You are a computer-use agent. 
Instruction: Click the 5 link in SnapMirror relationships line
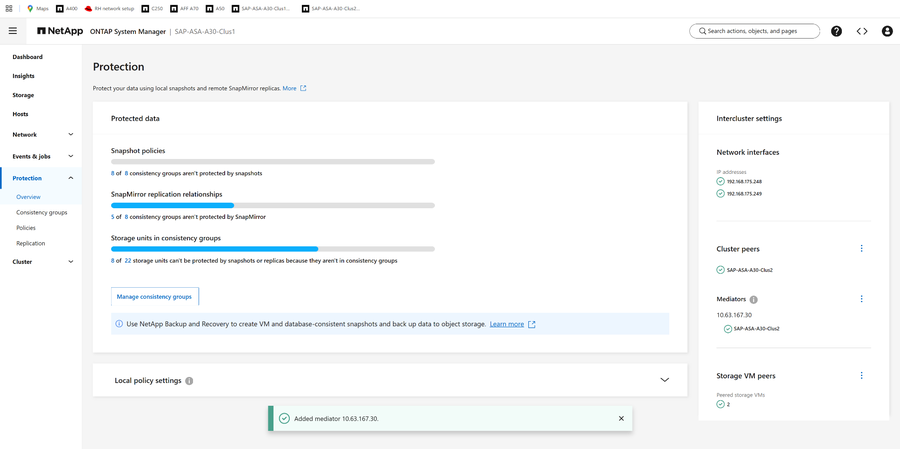[x=112, y=217]
